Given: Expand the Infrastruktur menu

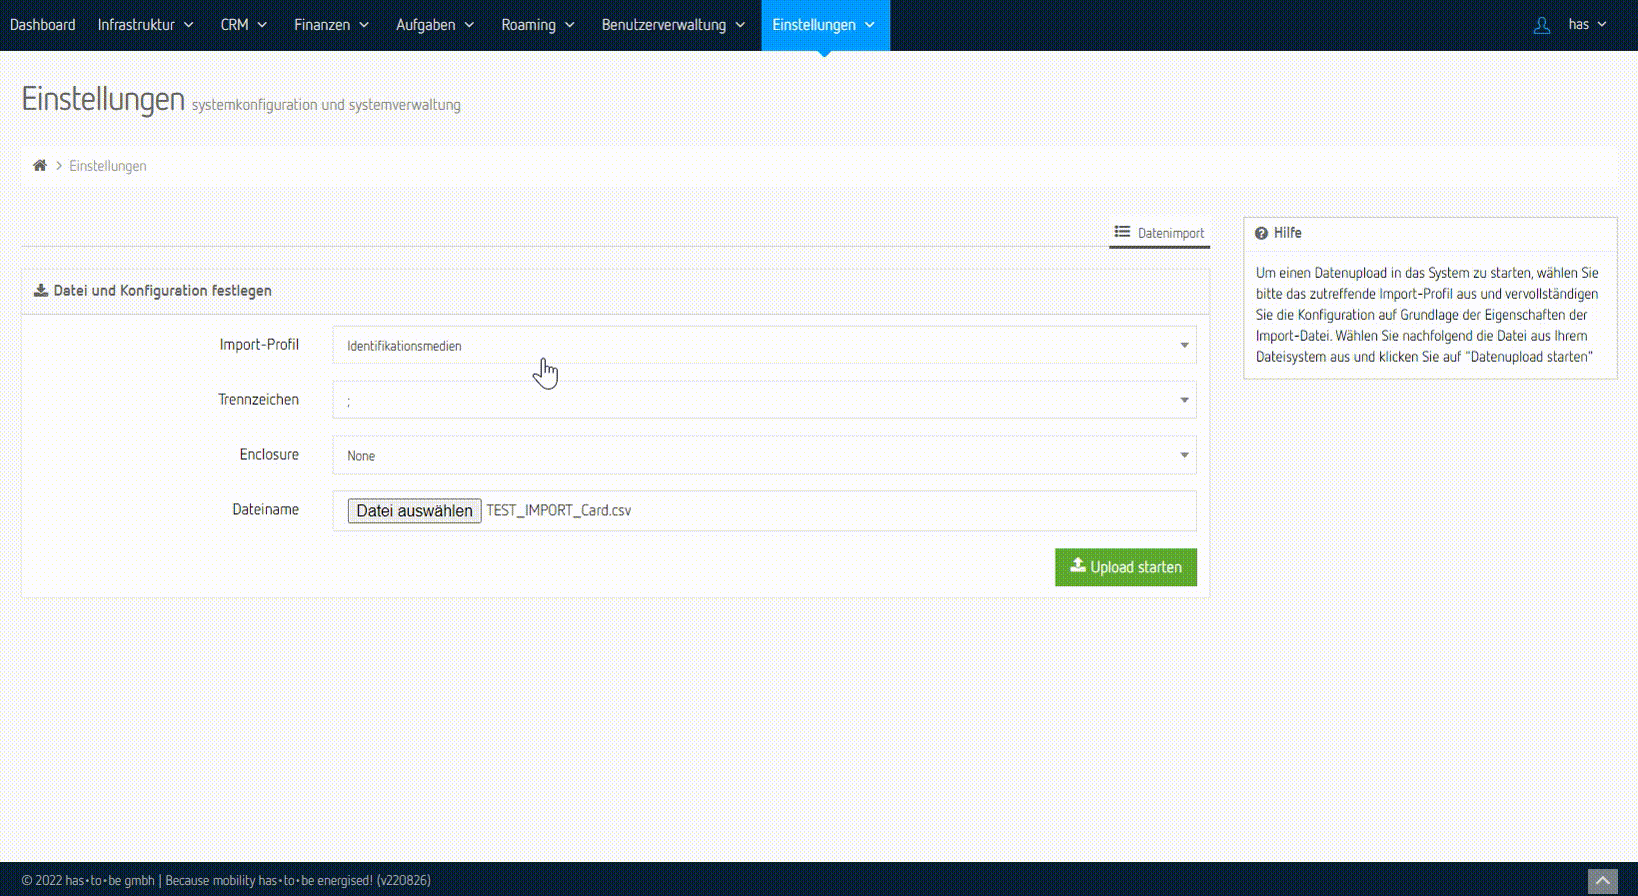Looking at the screenshot, I should pyautogui.click(x=146, y=25).
